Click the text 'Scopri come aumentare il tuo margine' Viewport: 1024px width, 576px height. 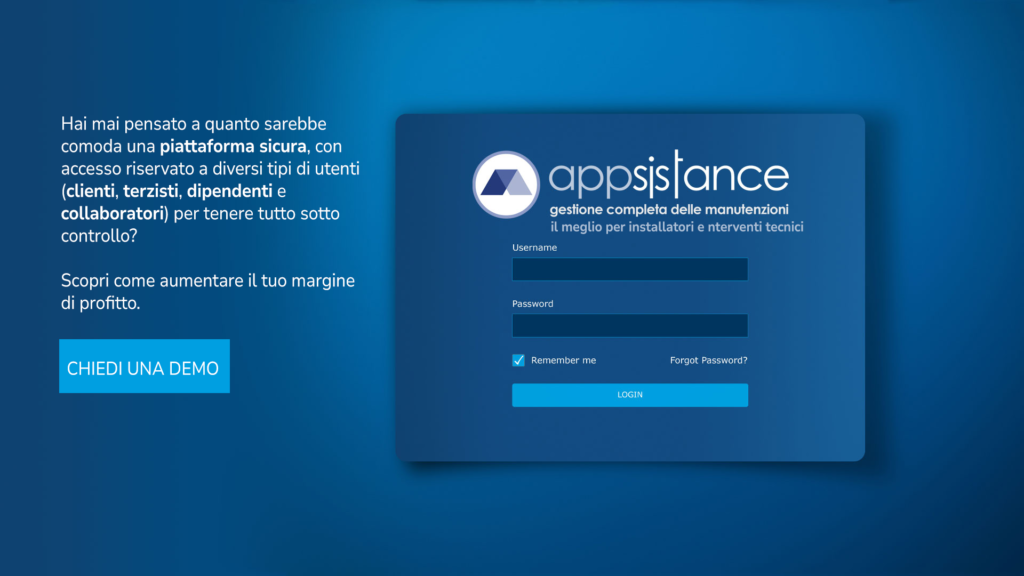pyautogui.click(x=208, y=281)
